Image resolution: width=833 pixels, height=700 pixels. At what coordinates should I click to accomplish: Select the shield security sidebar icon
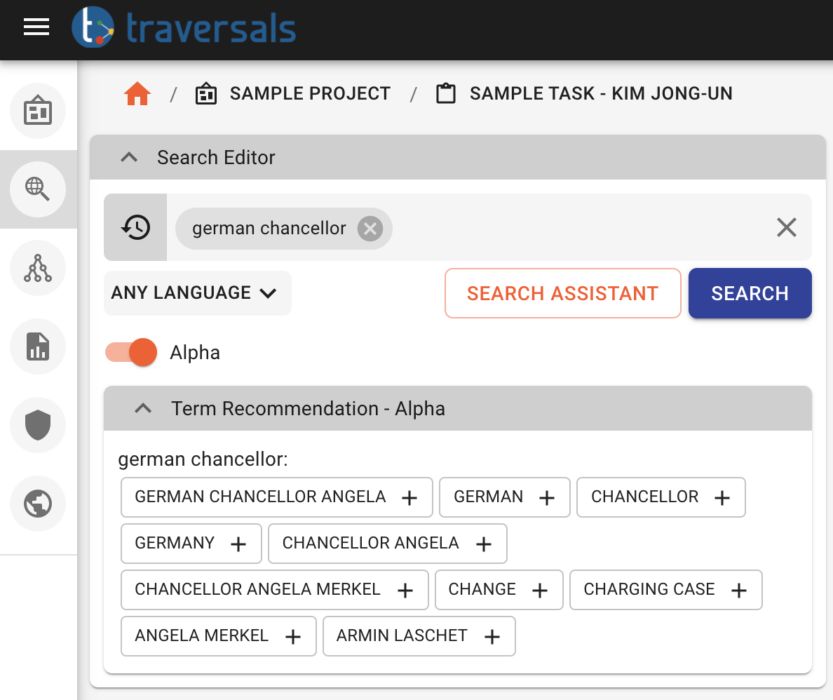pos(38,425)
